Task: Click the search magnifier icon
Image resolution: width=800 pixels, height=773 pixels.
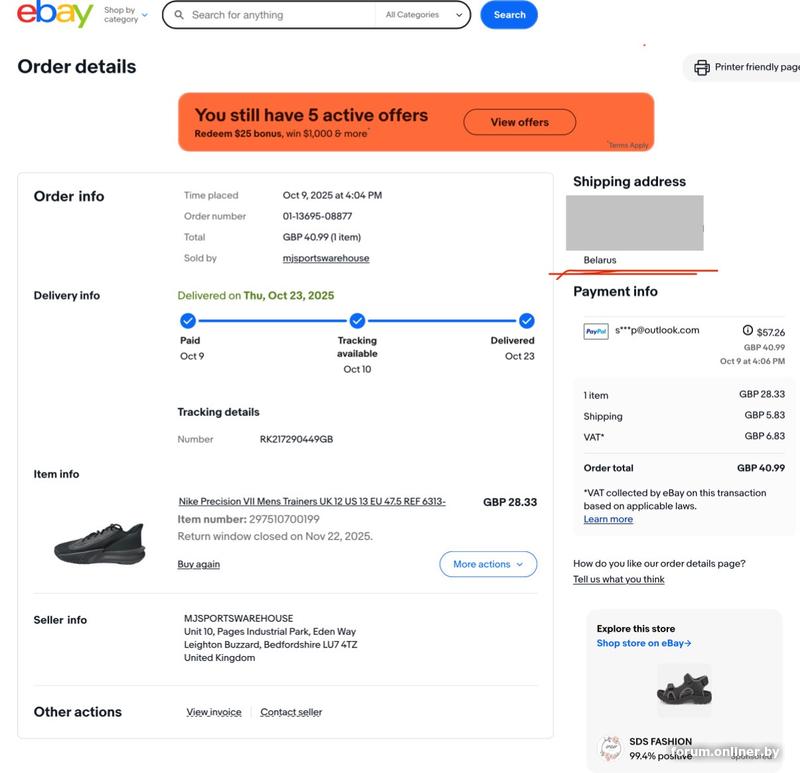Action: coord(178,15)
